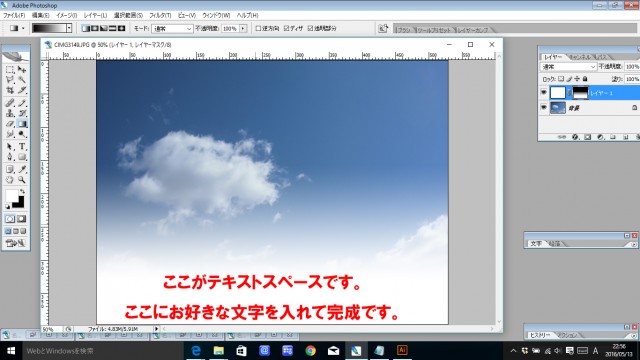
Task: Select the Pen tool
Action: (x=10, y=157)
